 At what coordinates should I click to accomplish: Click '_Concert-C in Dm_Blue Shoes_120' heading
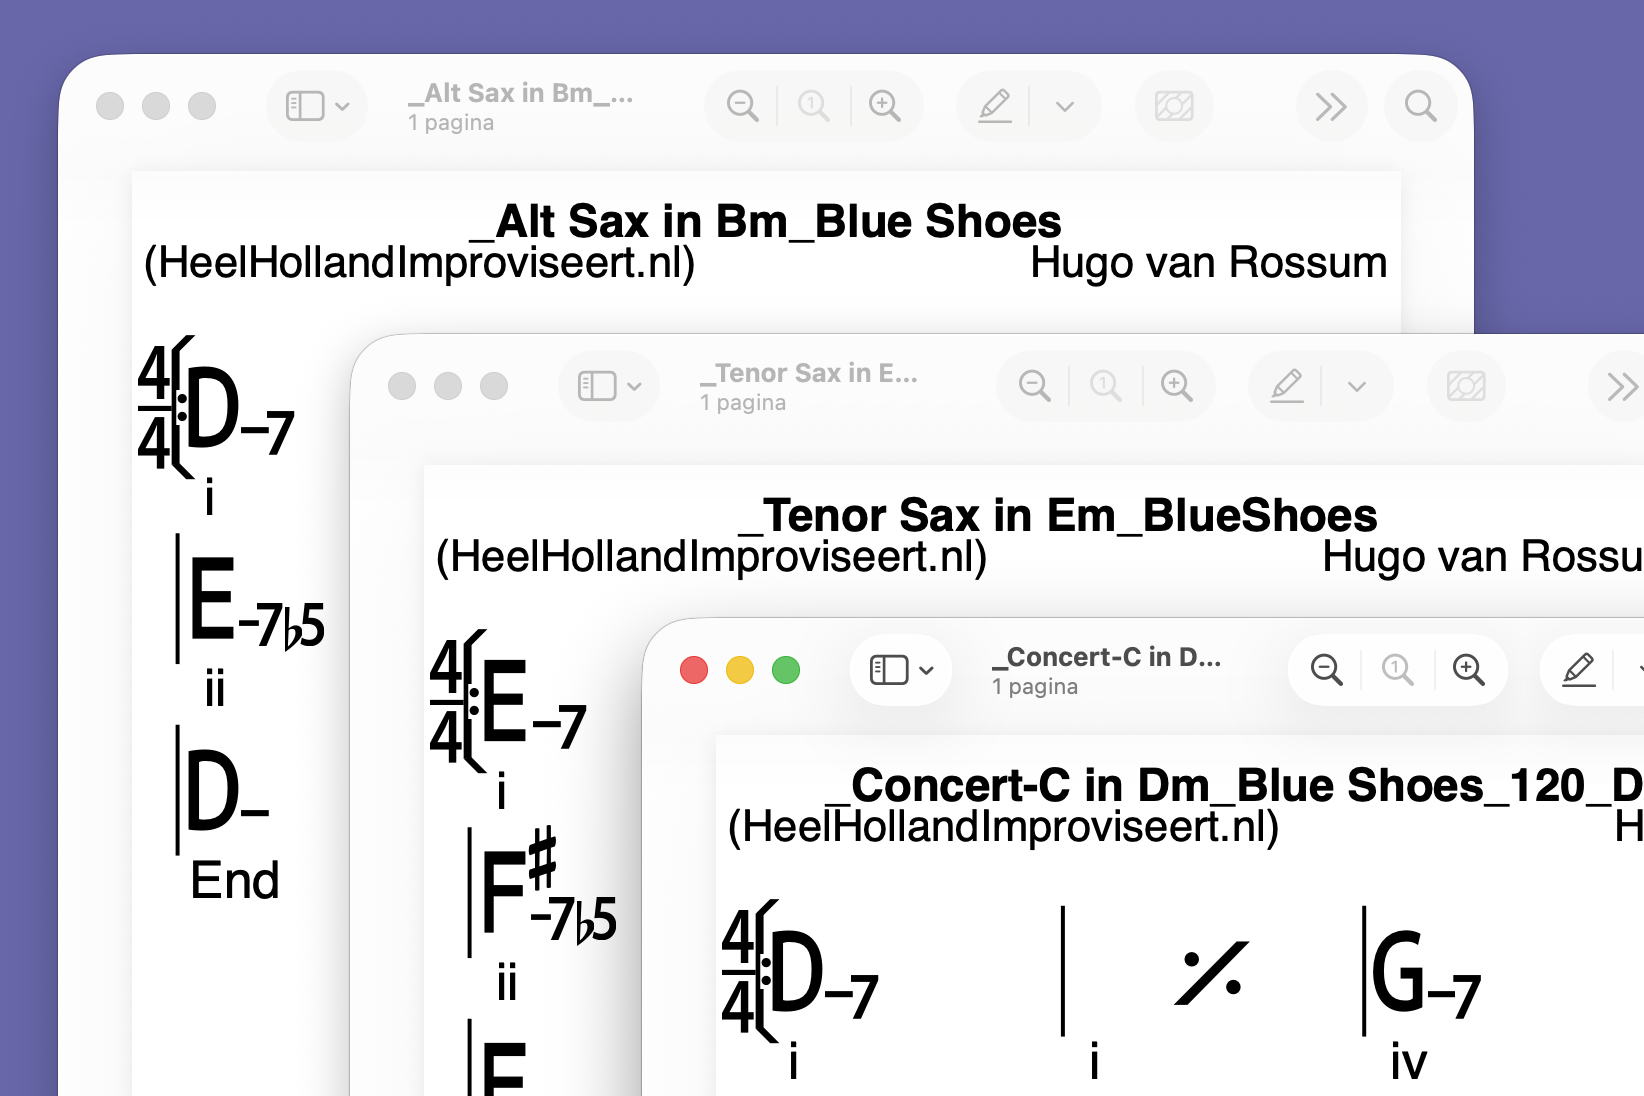click(1206, 785)
